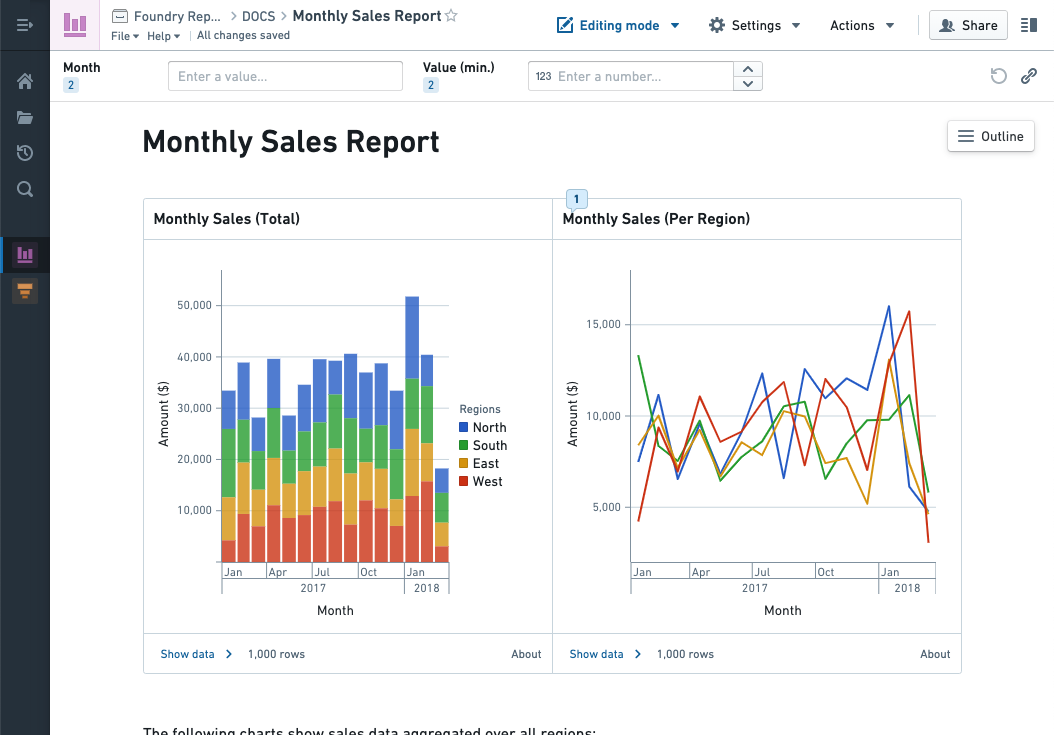
Task: Open the File menu
Action: [x=125, y=36]
